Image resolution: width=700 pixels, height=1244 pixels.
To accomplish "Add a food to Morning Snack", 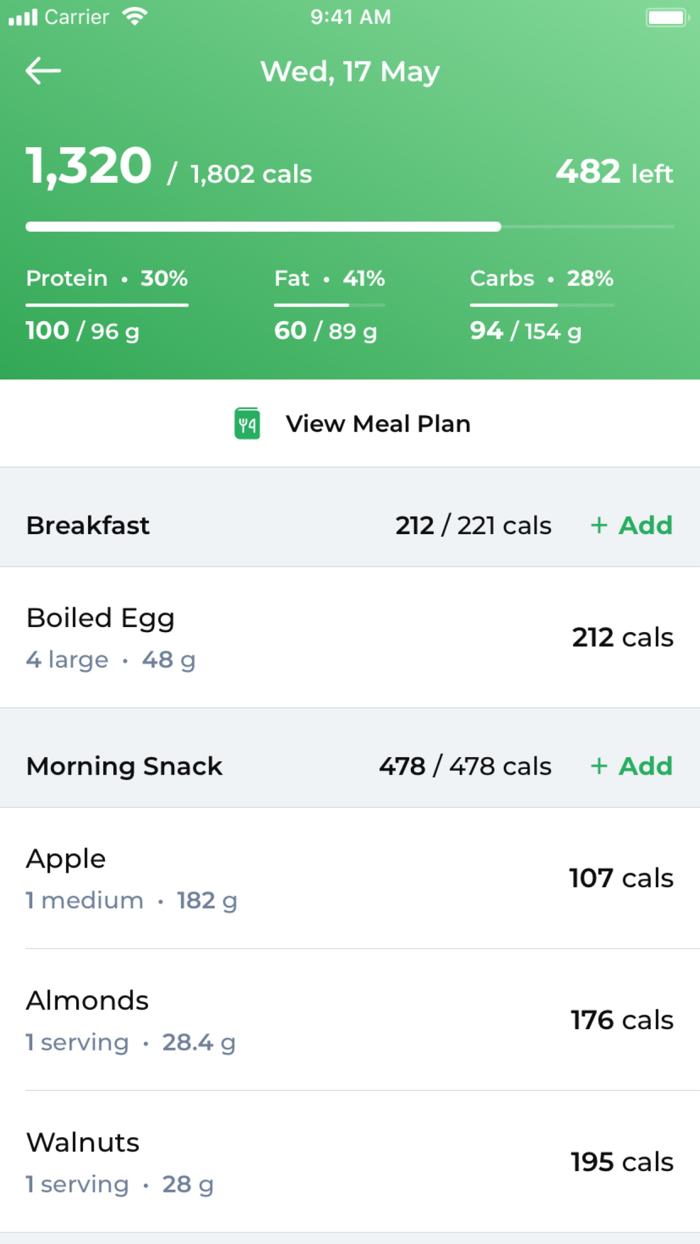I will point(631,766).
